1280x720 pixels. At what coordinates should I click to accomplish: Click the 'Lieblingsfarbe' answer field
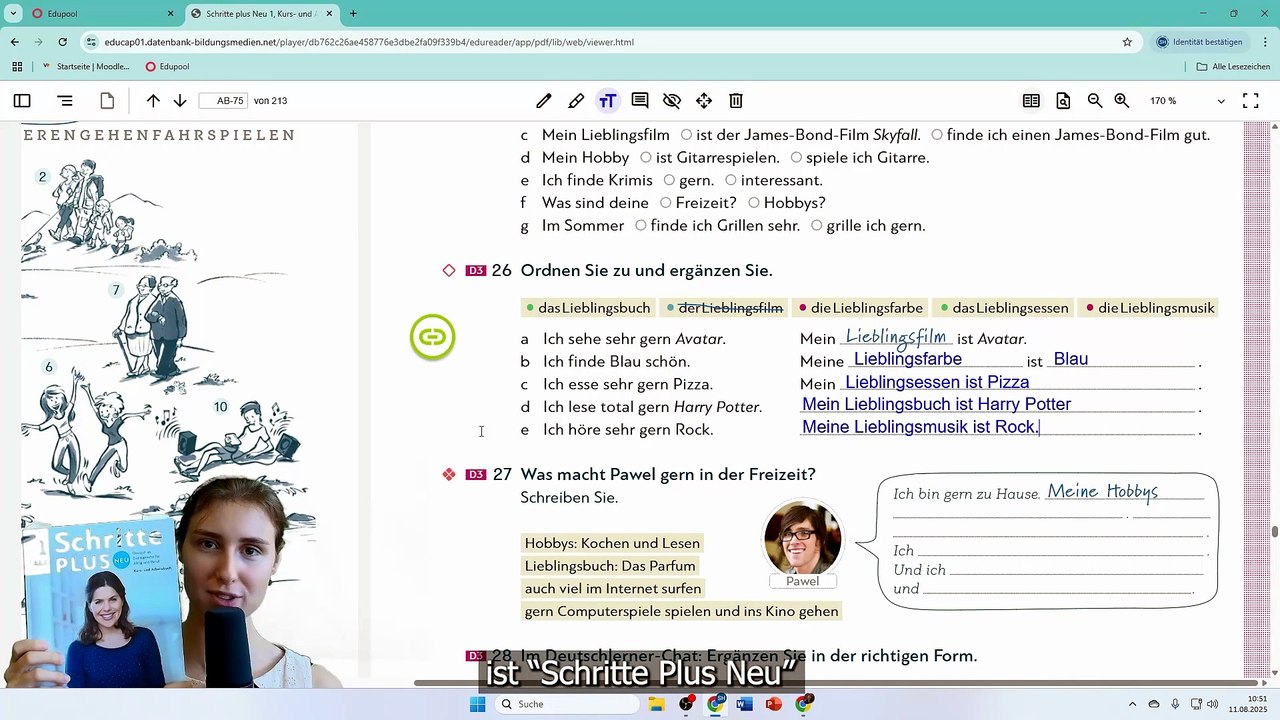[x=935, y=360]
